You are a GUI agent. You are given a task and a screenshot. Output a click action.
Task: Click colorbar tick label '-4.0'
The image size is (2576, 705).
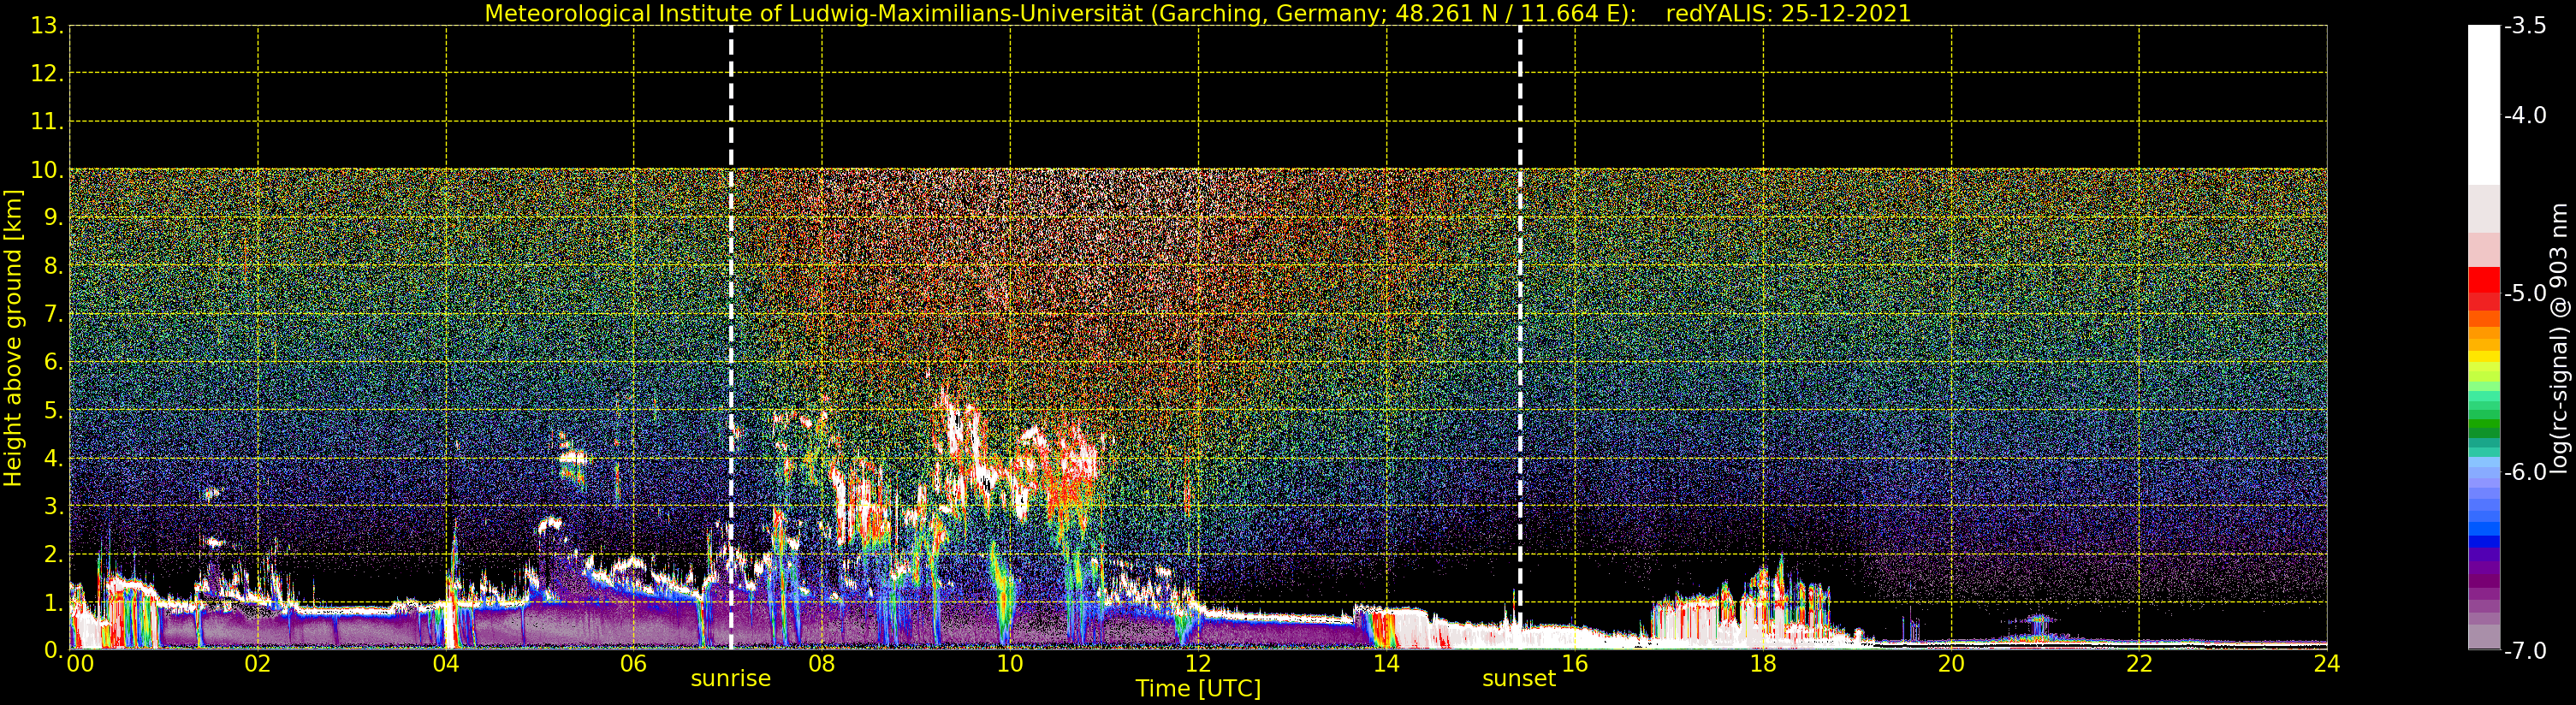click(x=2525, y=115)
